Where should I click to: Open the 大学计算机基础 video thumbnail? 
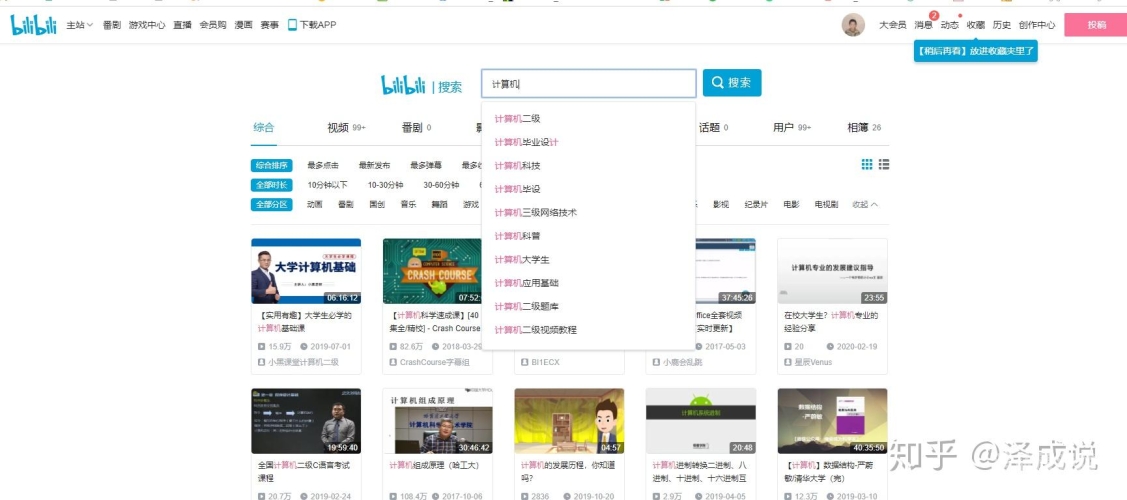pos(306,272)
